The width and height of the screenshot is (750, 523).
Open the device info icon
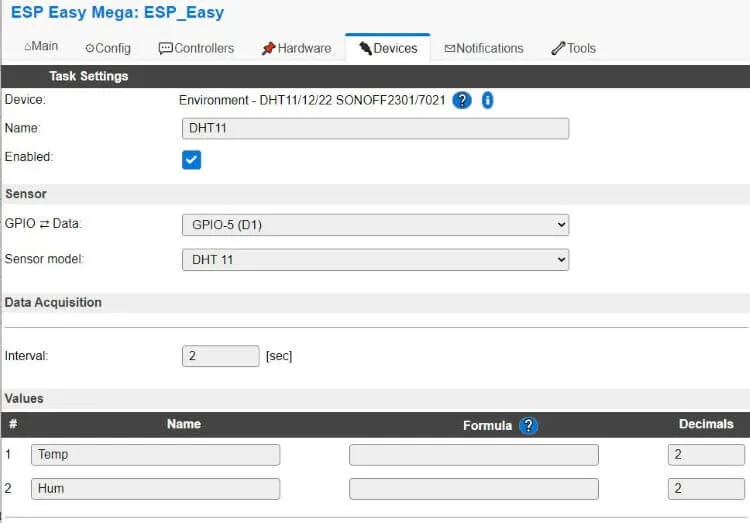[487, 100]
